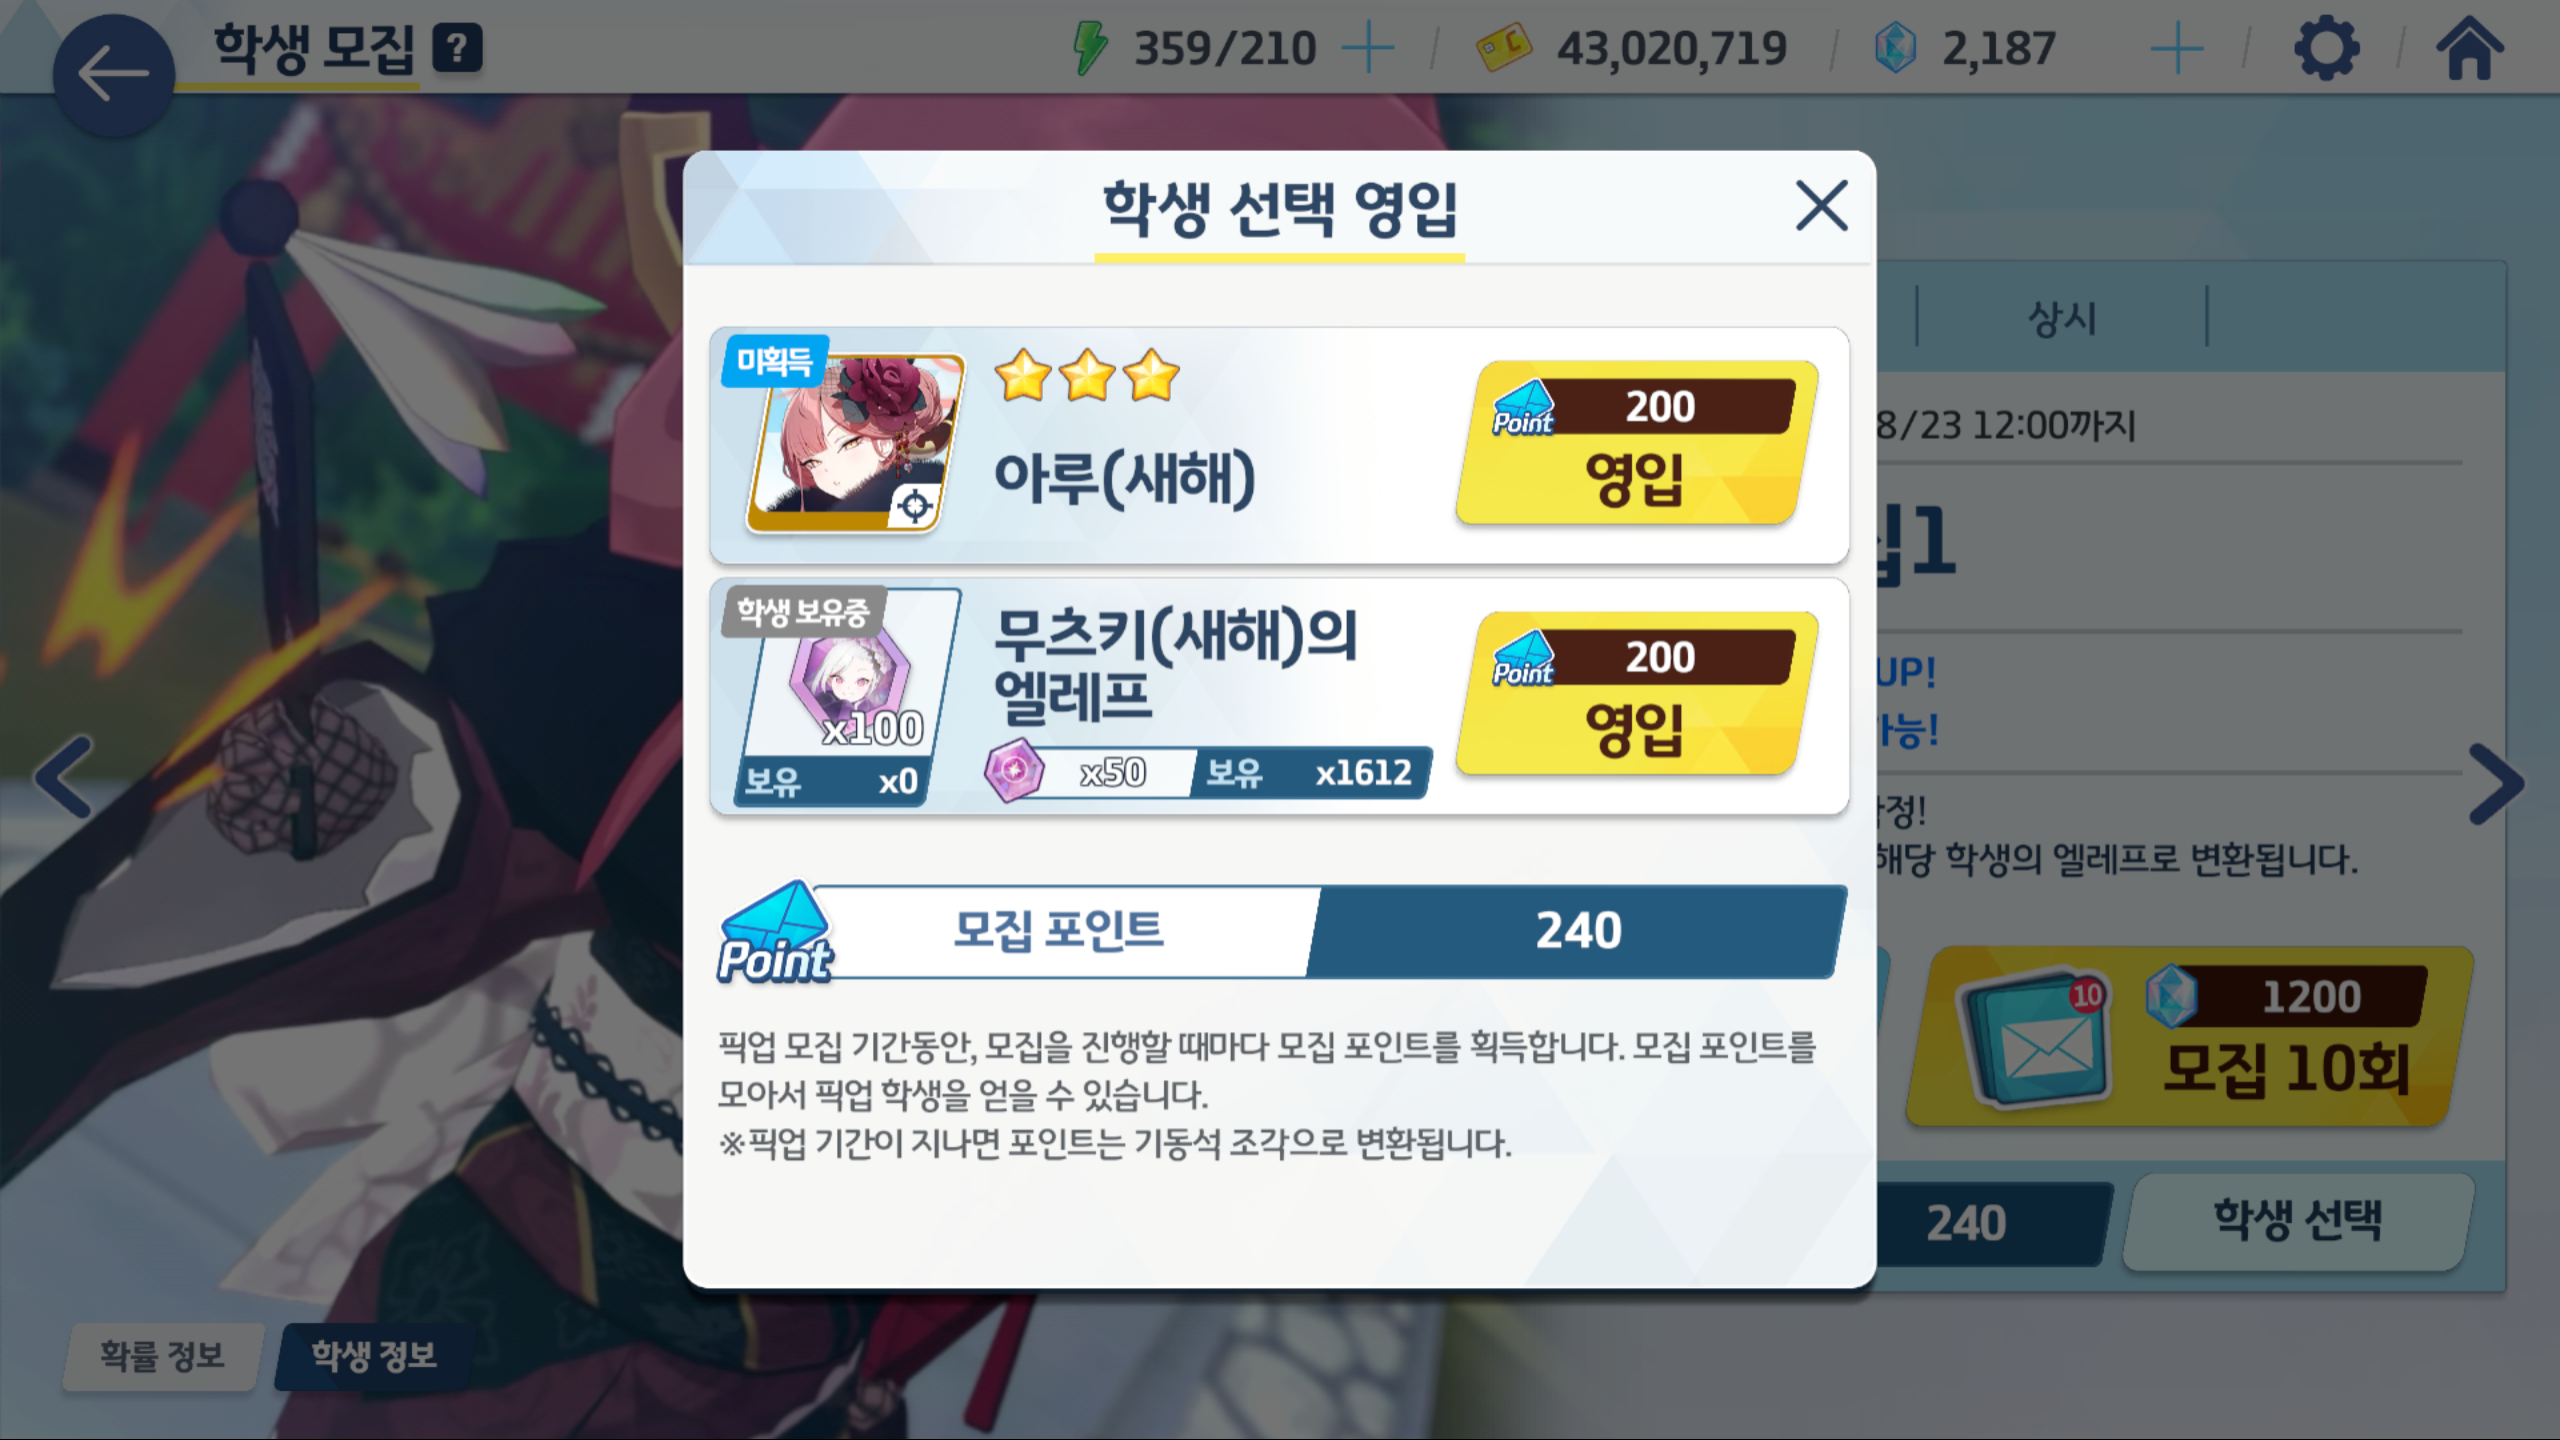Open the 확률 정보 tab
Image resolution: width=2560 pixels, height=1440 pixels.
162,1356
